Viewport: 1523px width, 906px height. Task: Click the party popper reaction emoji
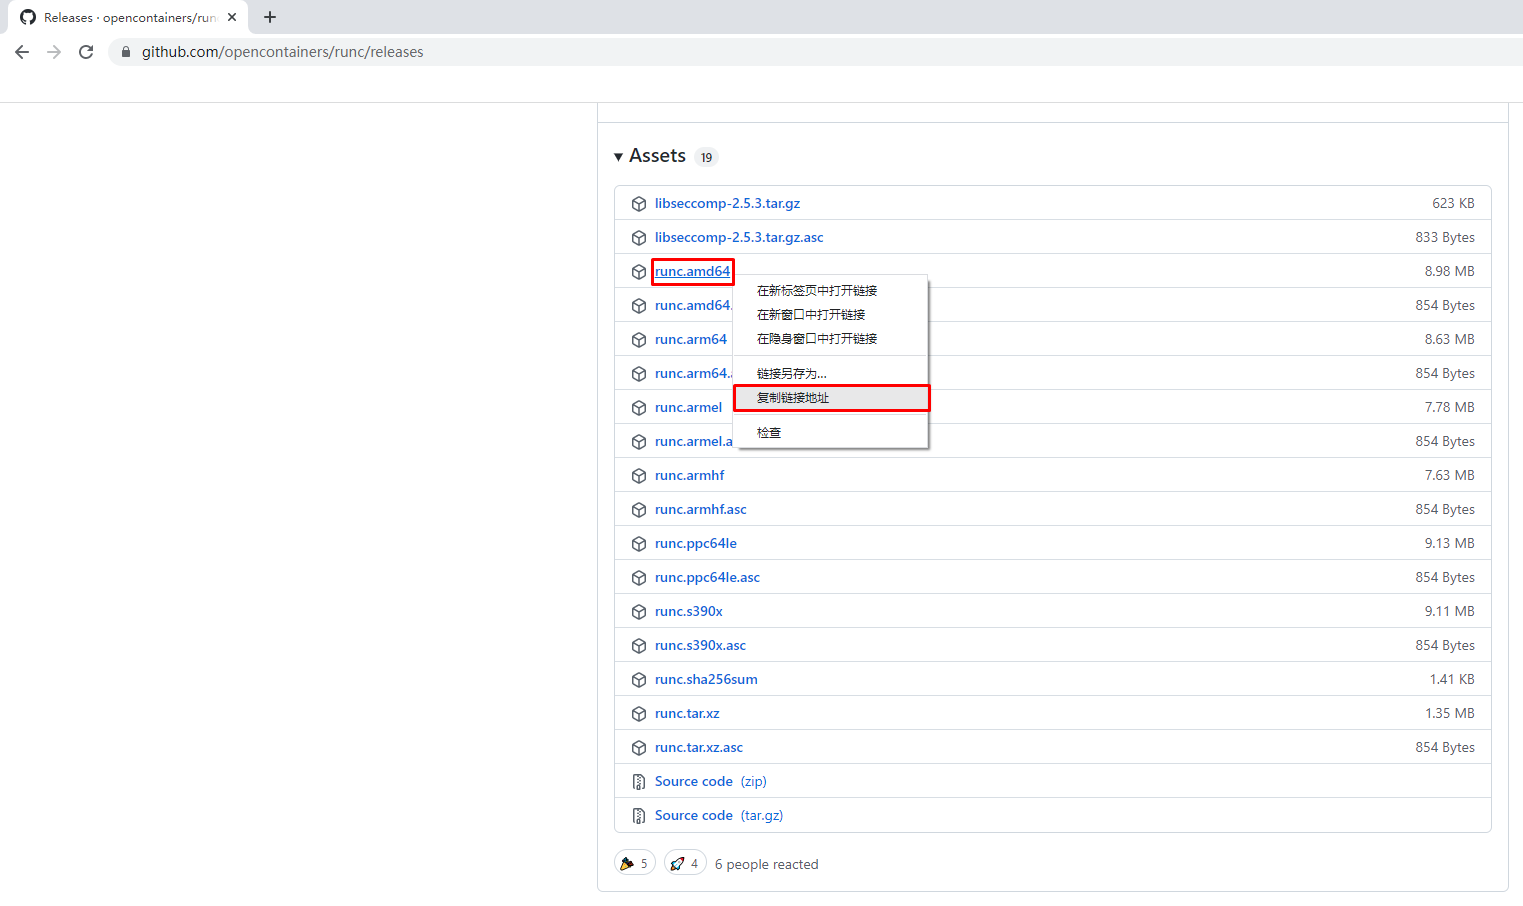click(x=627, y=864)
